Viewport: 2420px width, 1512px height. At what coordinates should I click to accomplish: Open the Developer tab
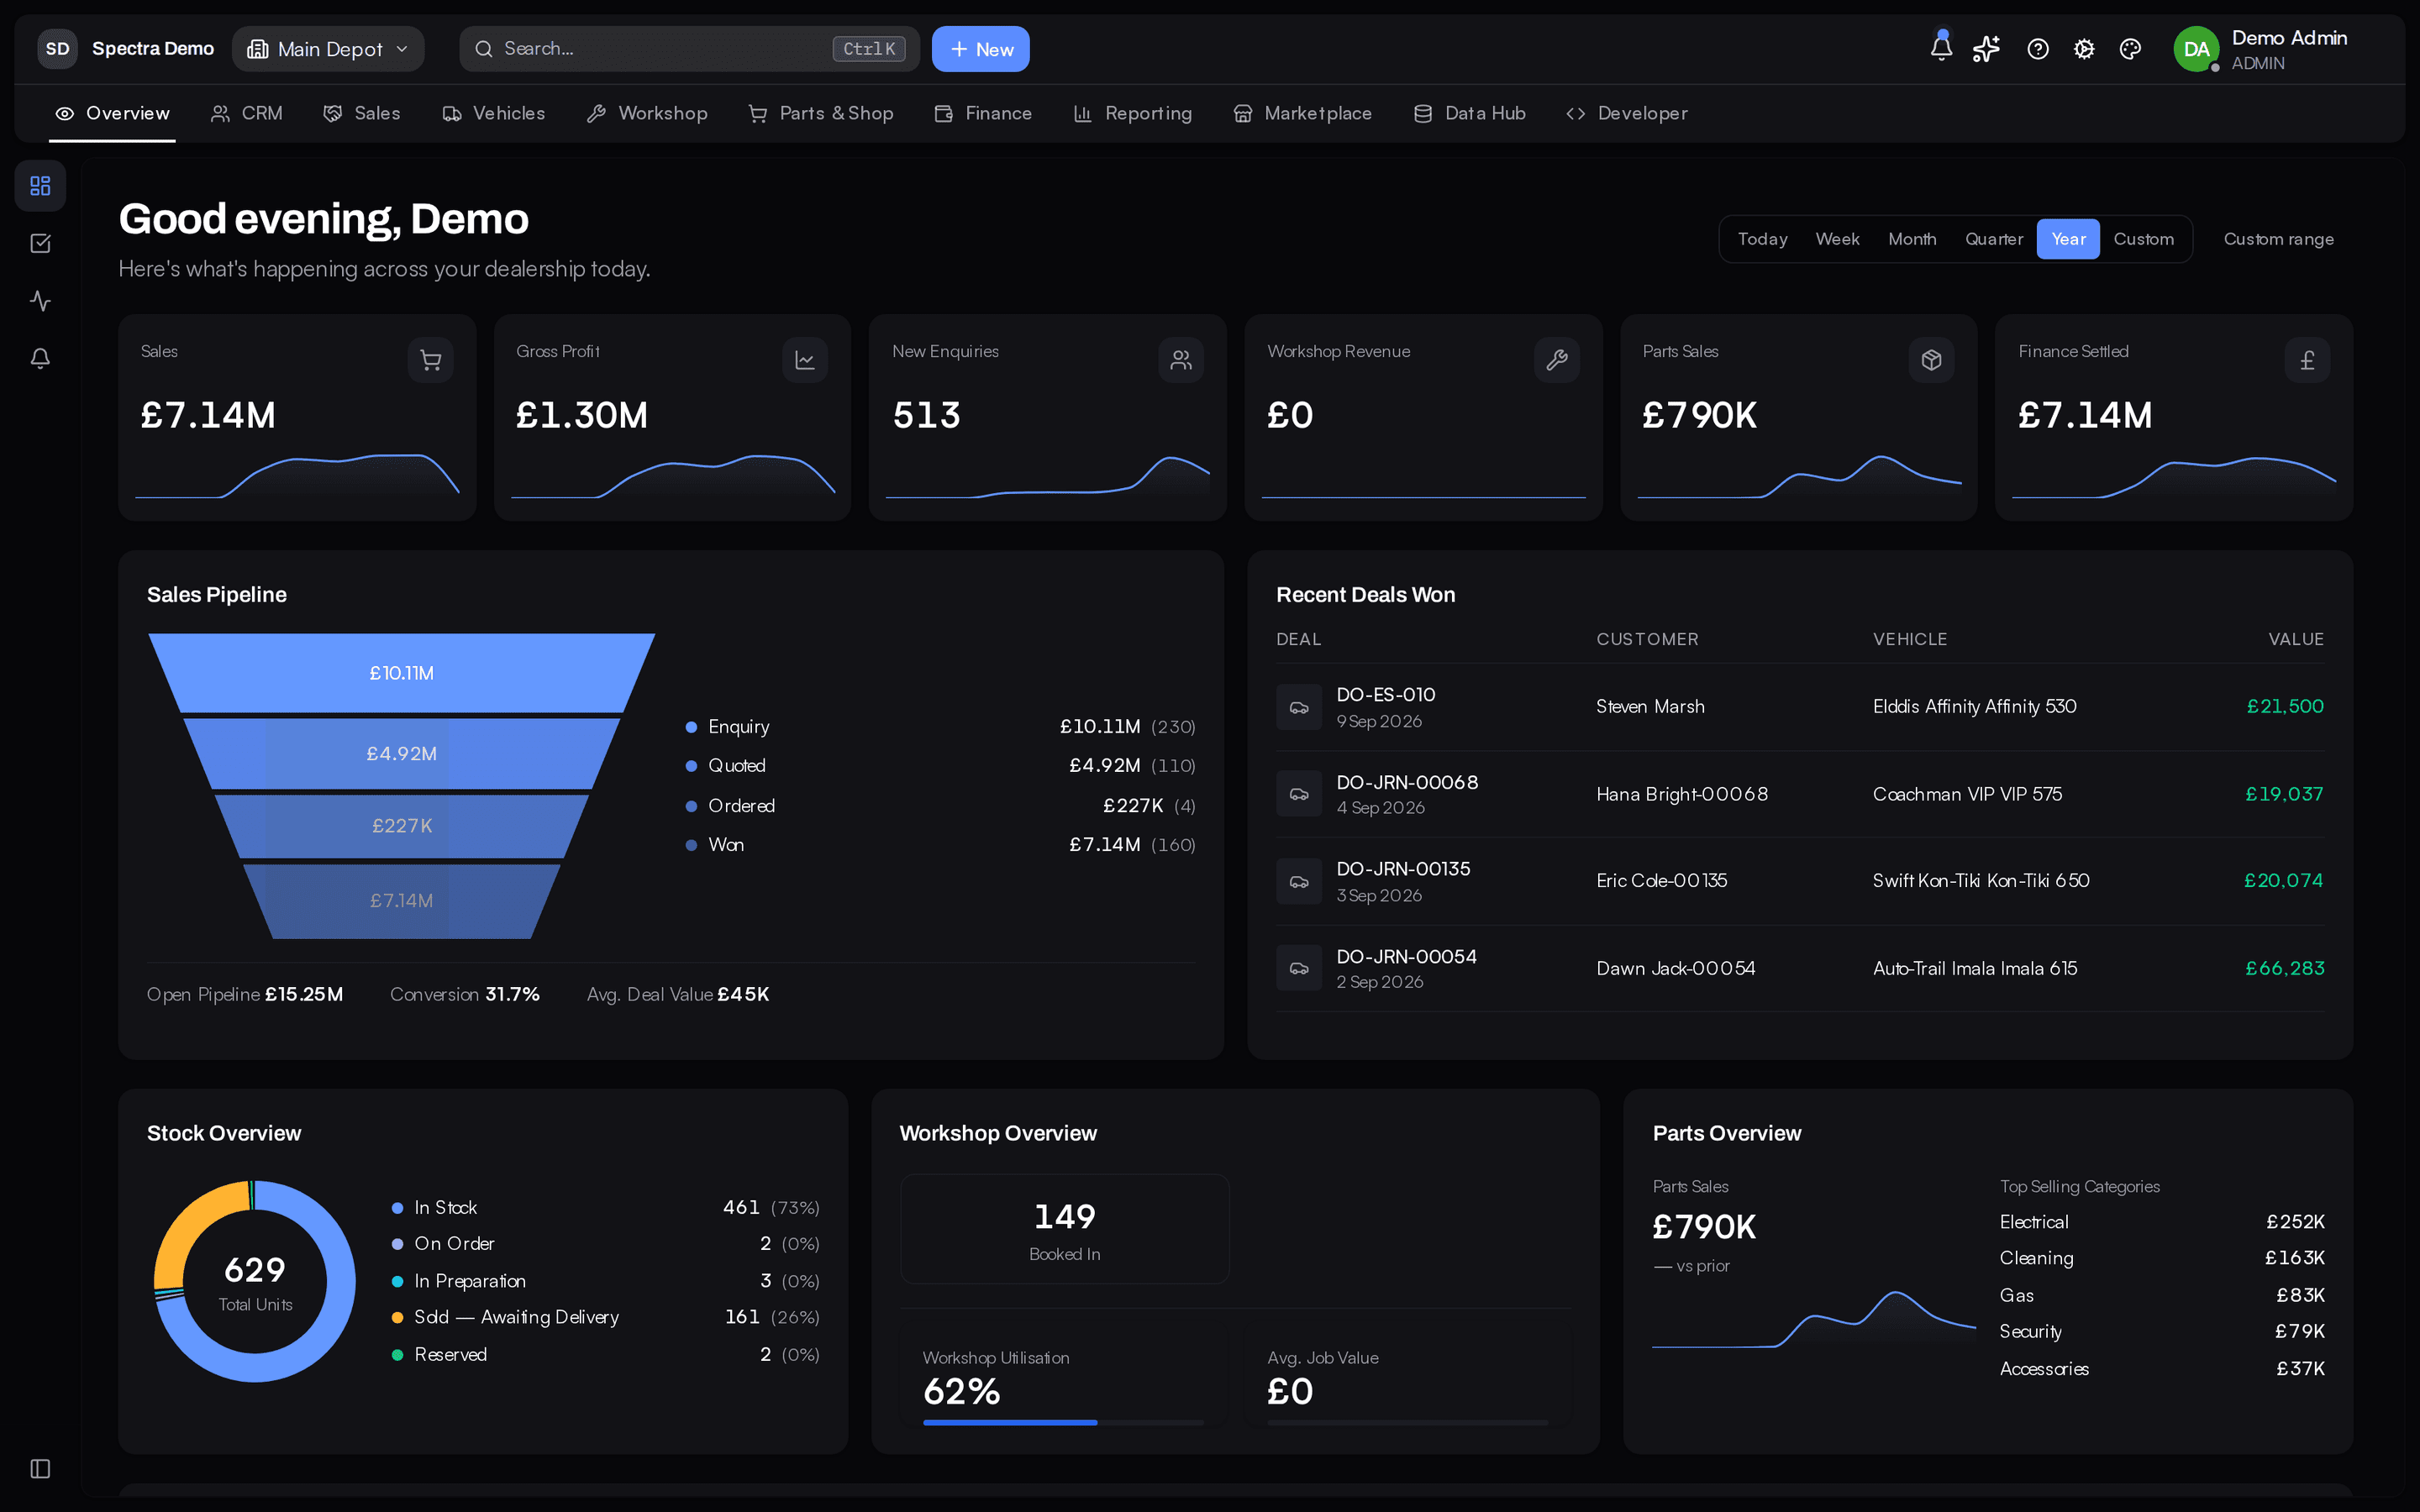point(1627,114)
